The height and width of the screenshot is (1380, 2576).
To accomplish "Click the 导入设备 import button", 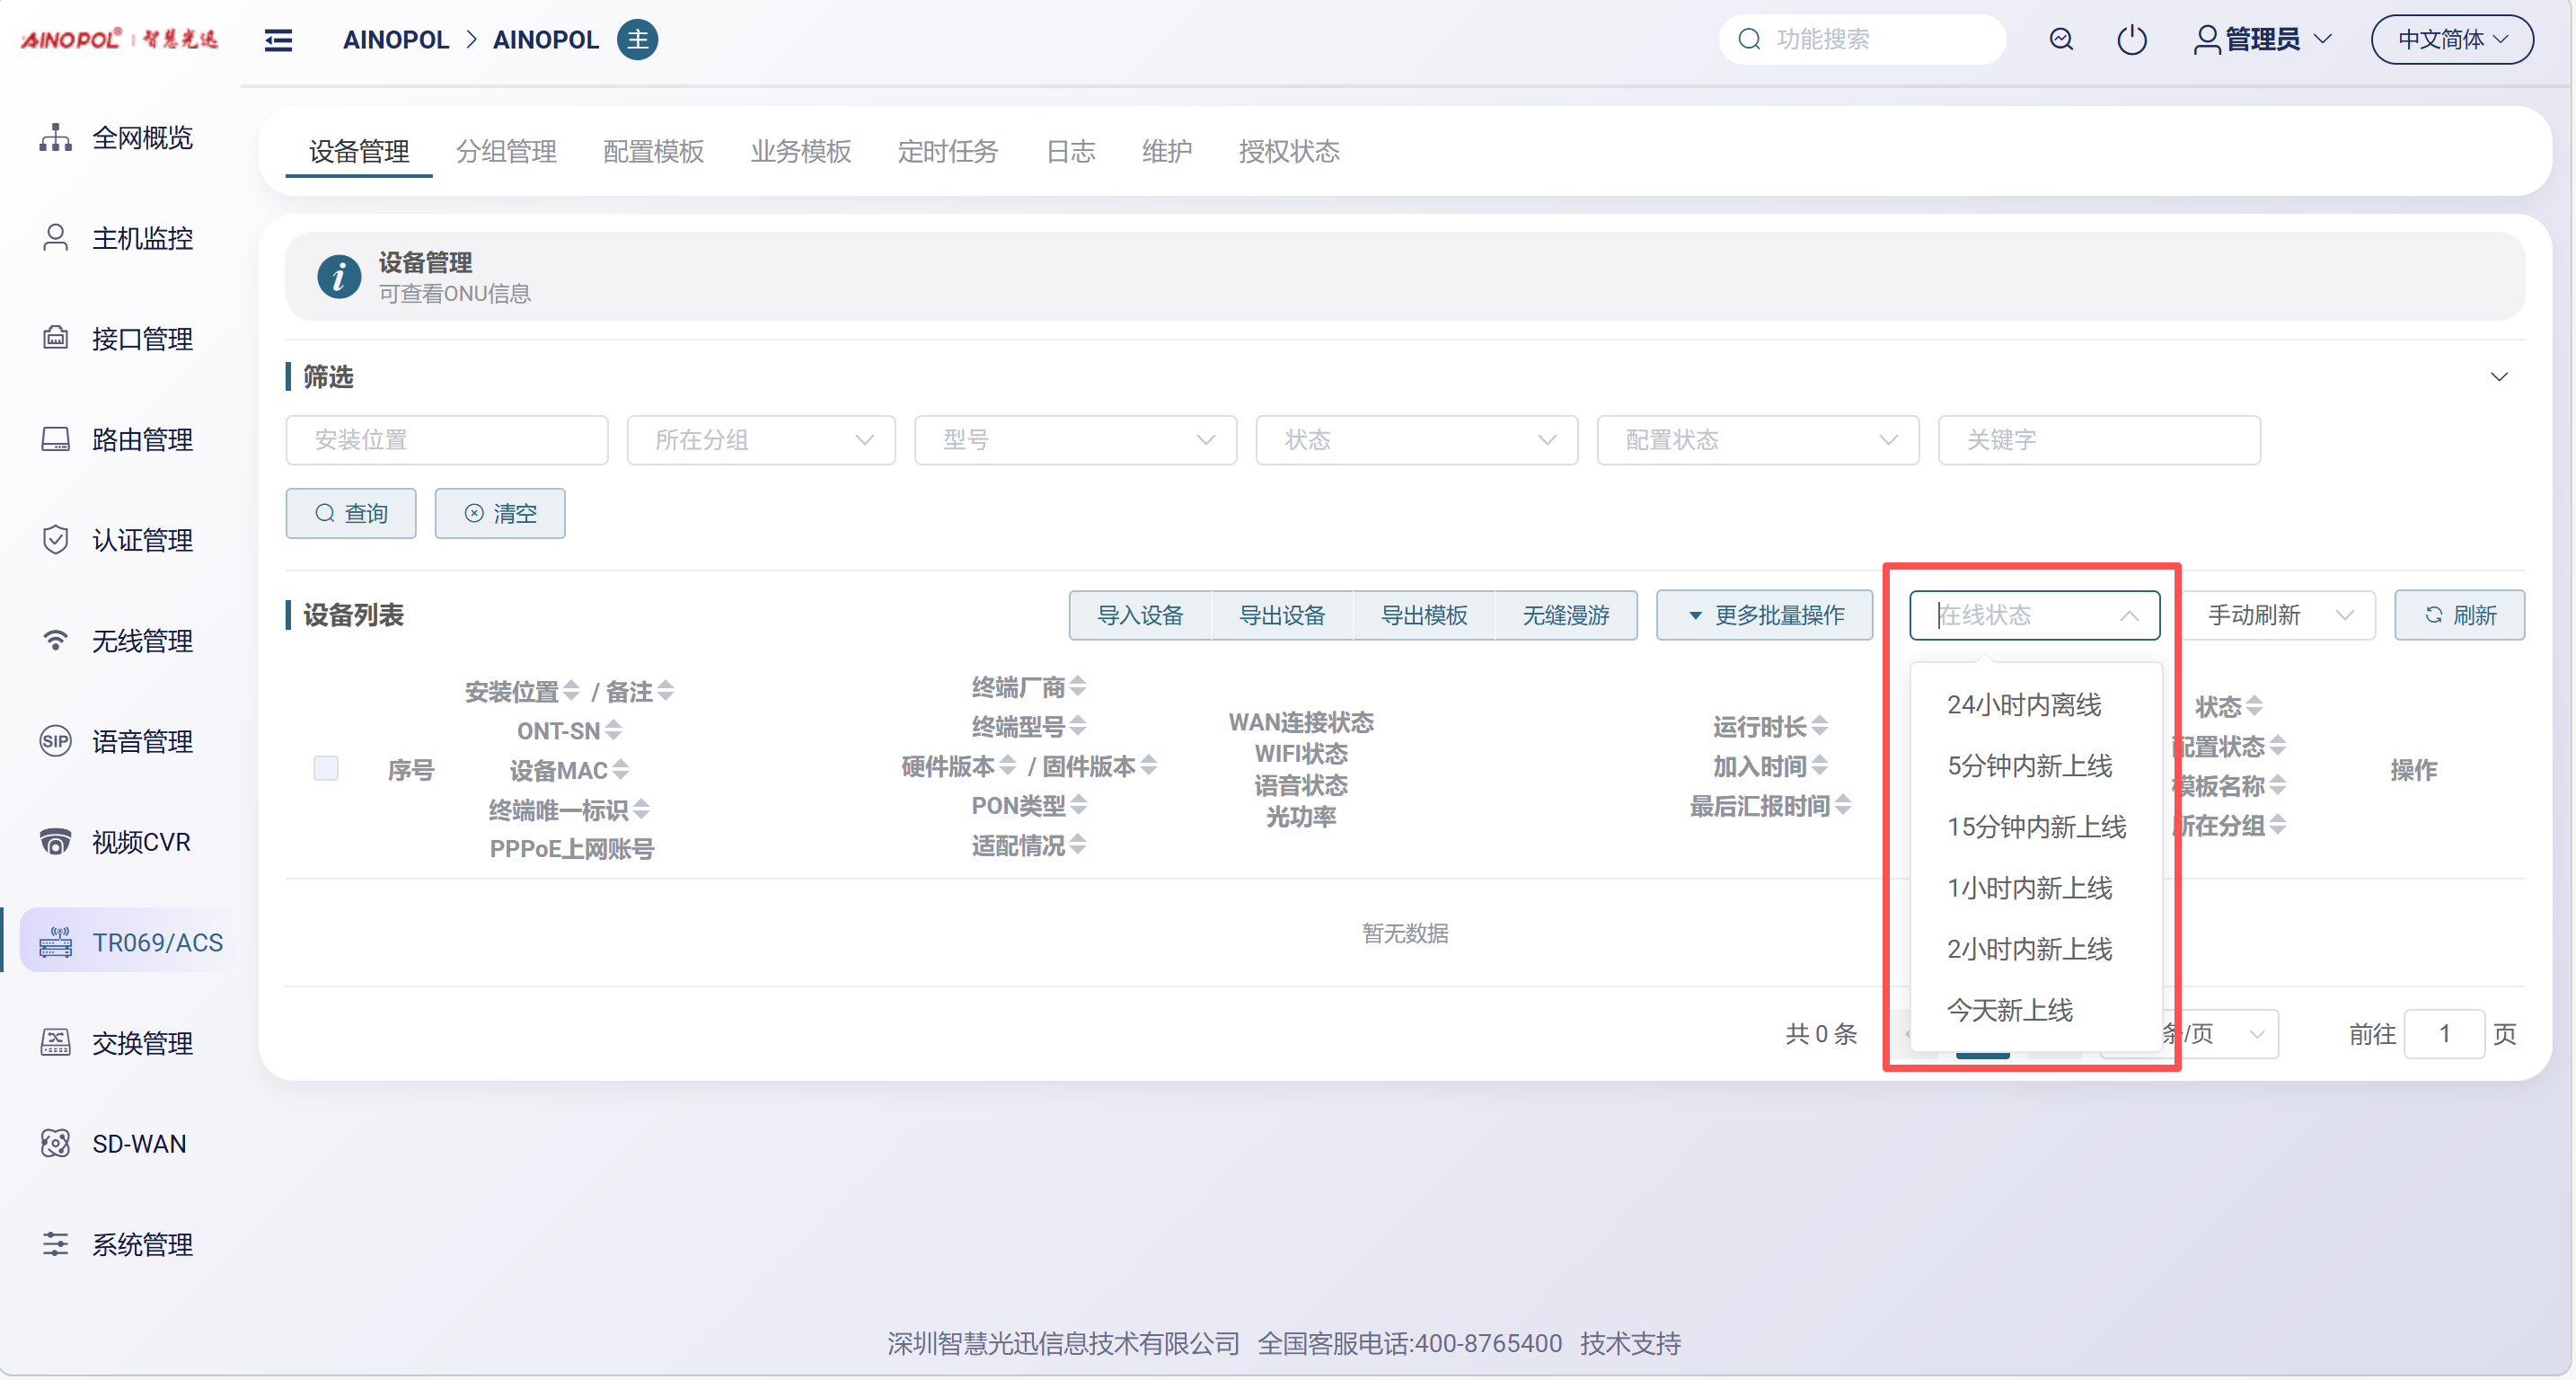I will point(1140,615).
